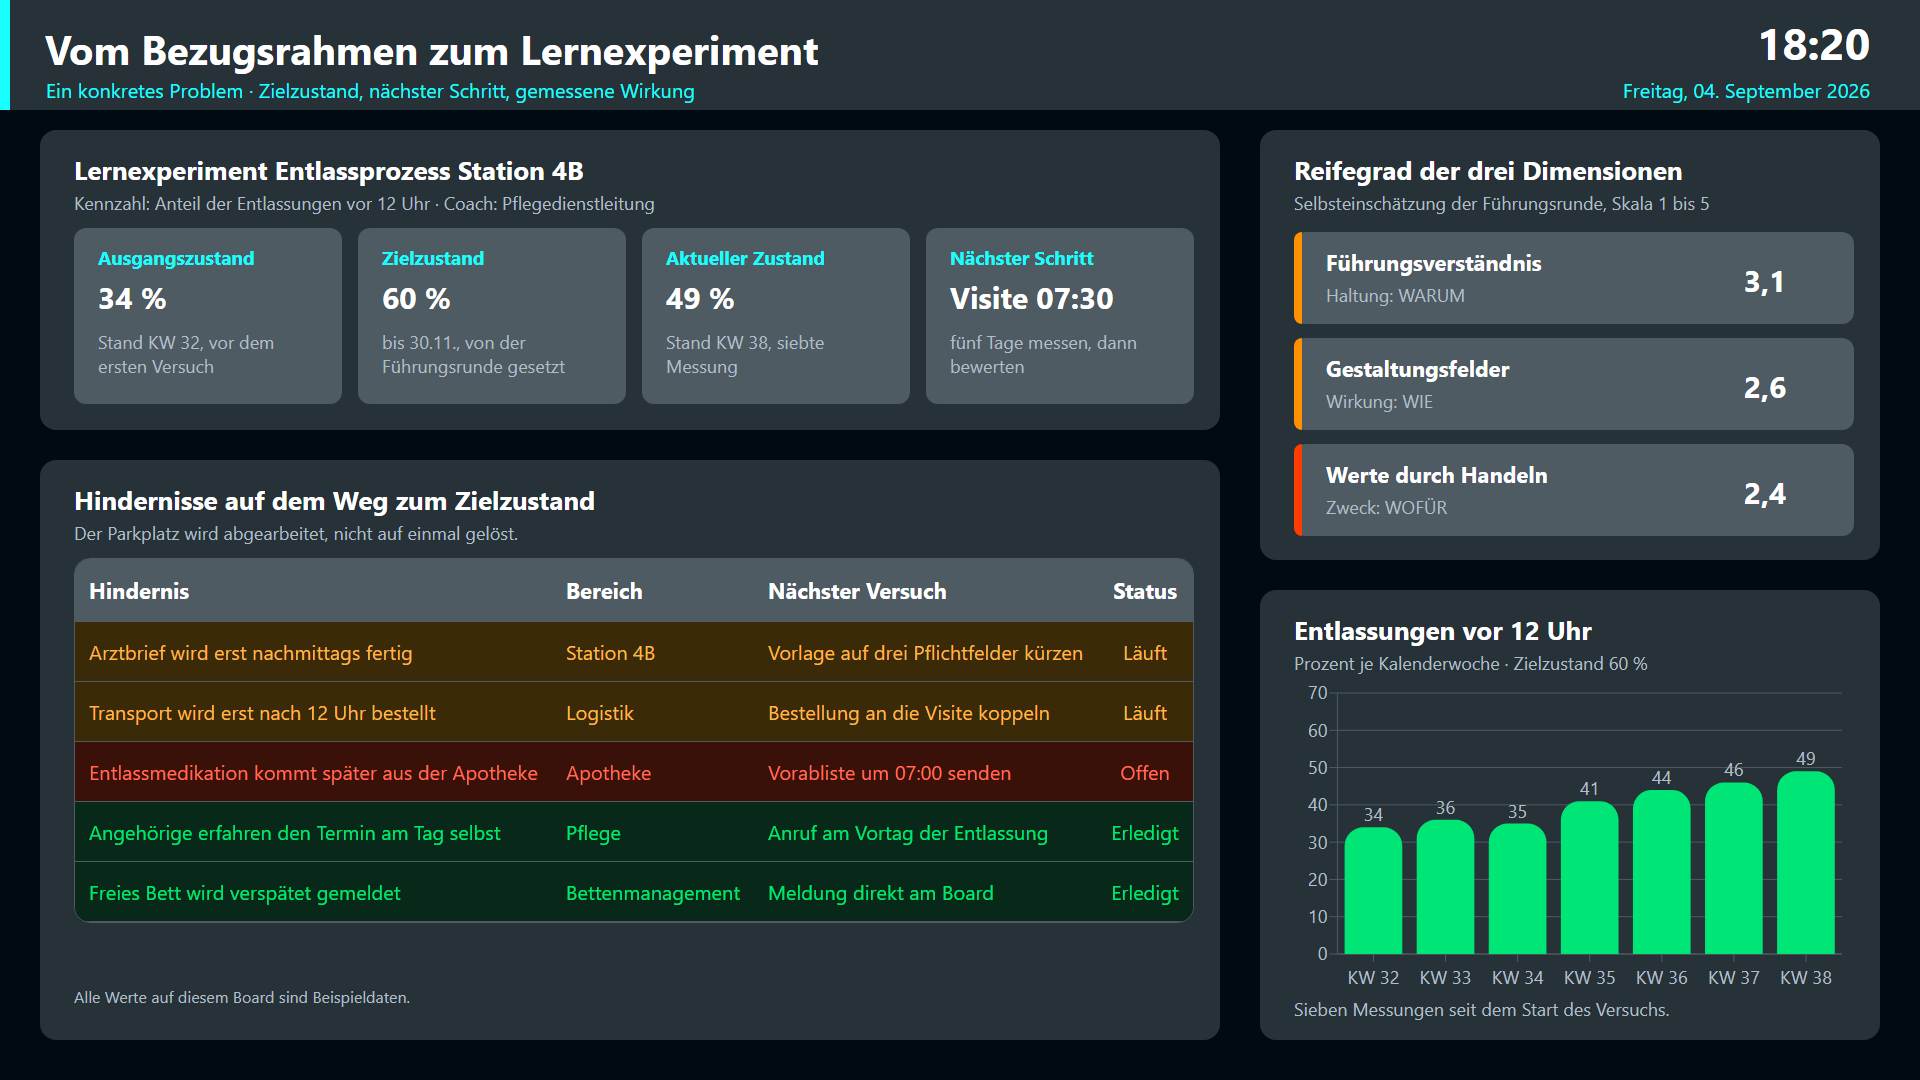
Task: Click the score value 2,6
Action: (1764, 388)
